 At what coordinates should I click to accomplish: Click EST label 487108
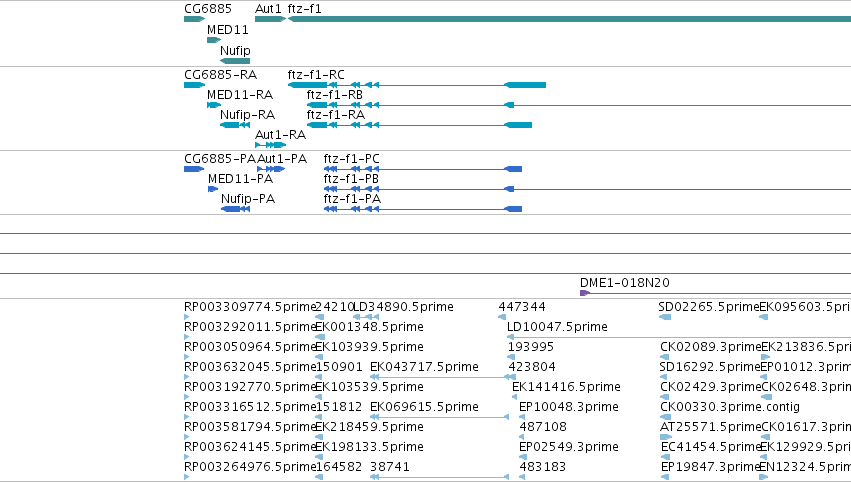[x=543, y=428]
